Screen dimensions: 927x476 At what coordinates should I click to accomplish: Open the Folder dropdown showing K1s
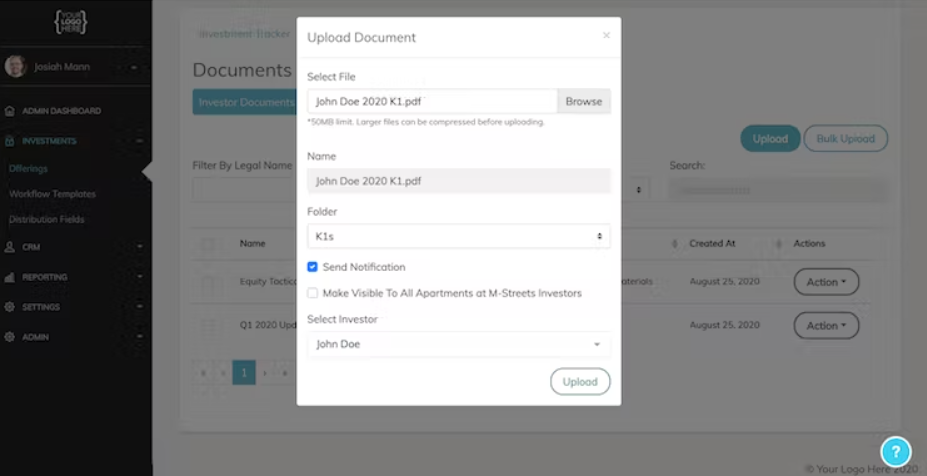(x=458, y=236)
